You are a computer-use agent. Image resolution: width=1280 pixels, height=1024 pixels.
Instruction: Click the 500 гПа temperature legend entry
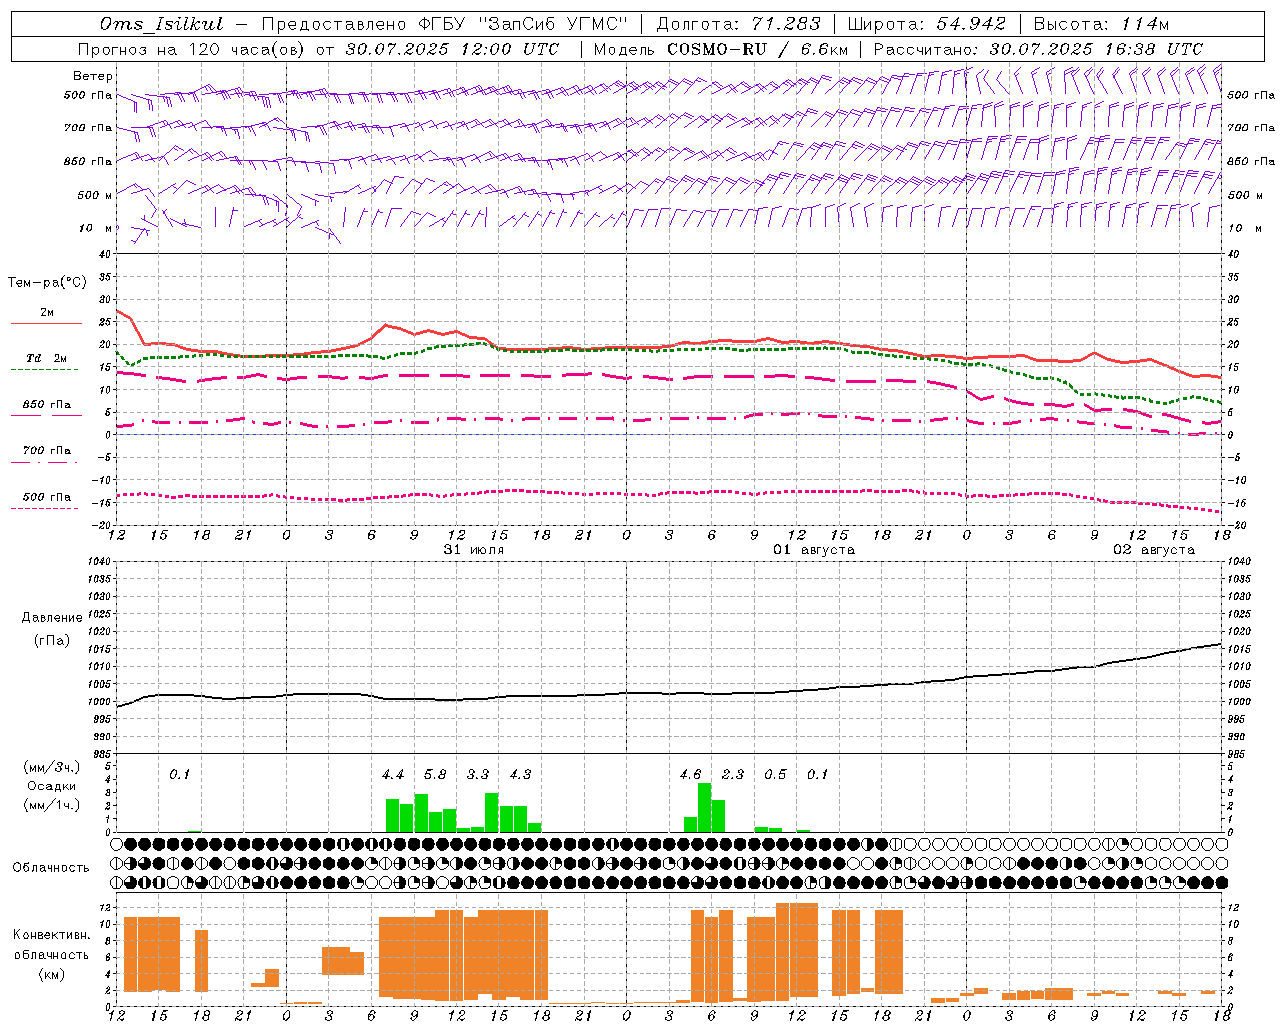[47, 497]
